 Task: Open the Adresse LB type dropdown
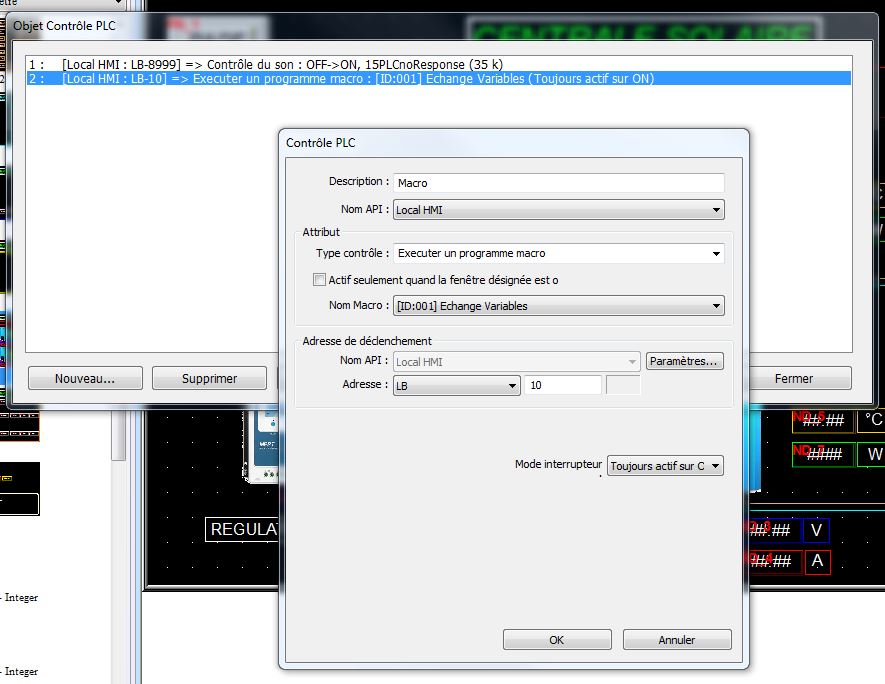coord(457,385)
